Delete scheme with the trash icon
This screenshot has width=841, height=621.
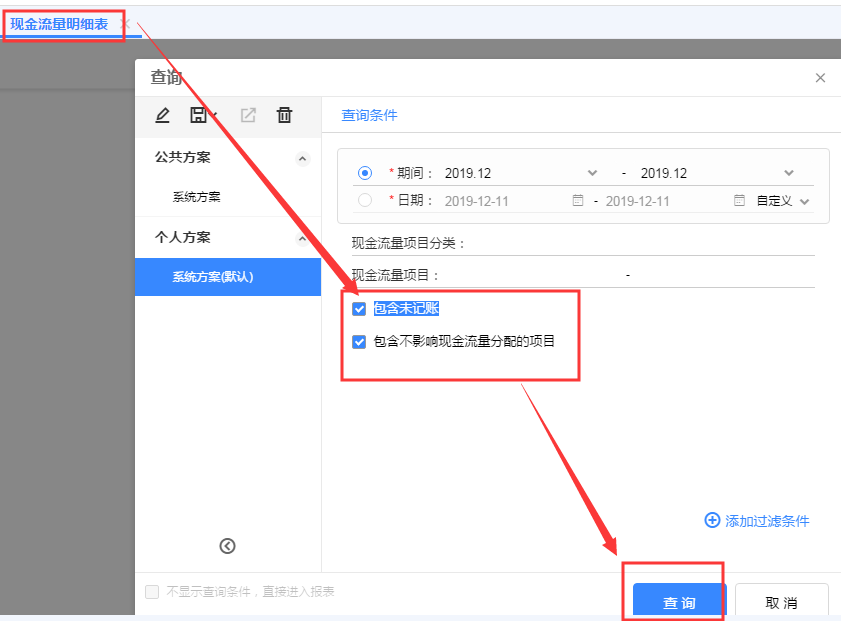284,115
